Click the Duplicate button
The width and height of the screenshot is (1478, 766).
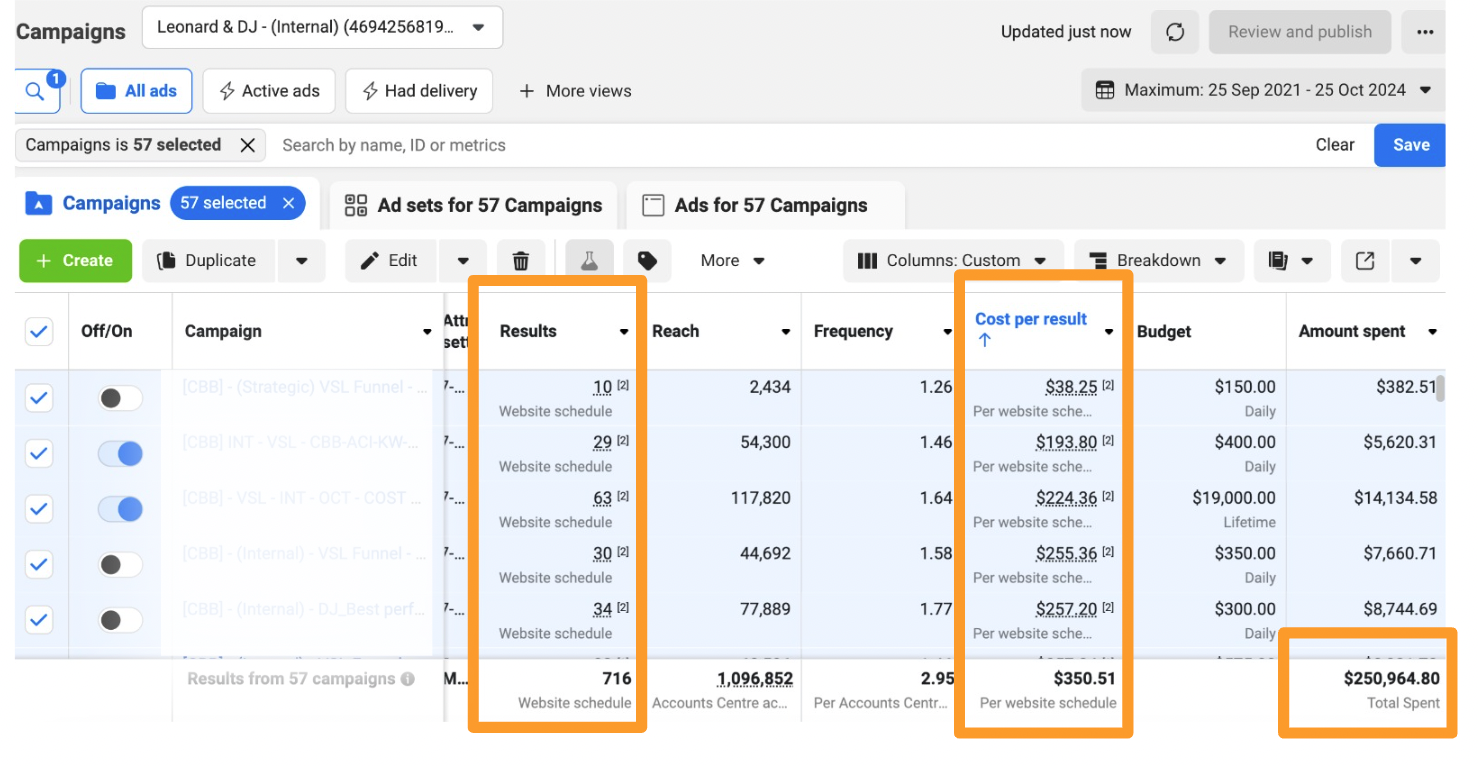(208, 261)
